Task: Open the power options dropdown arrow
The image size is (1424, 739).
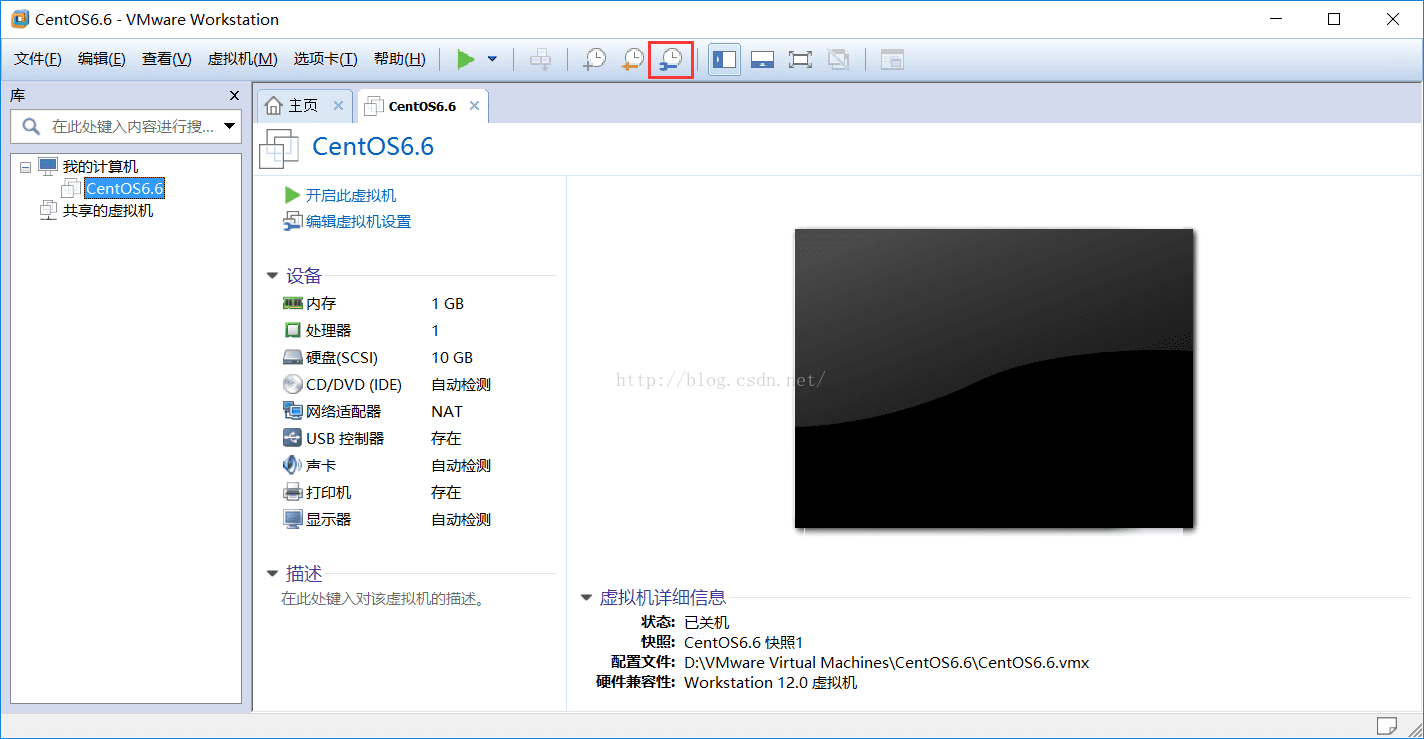Action: pyautogui.click(x=492, y=59)
